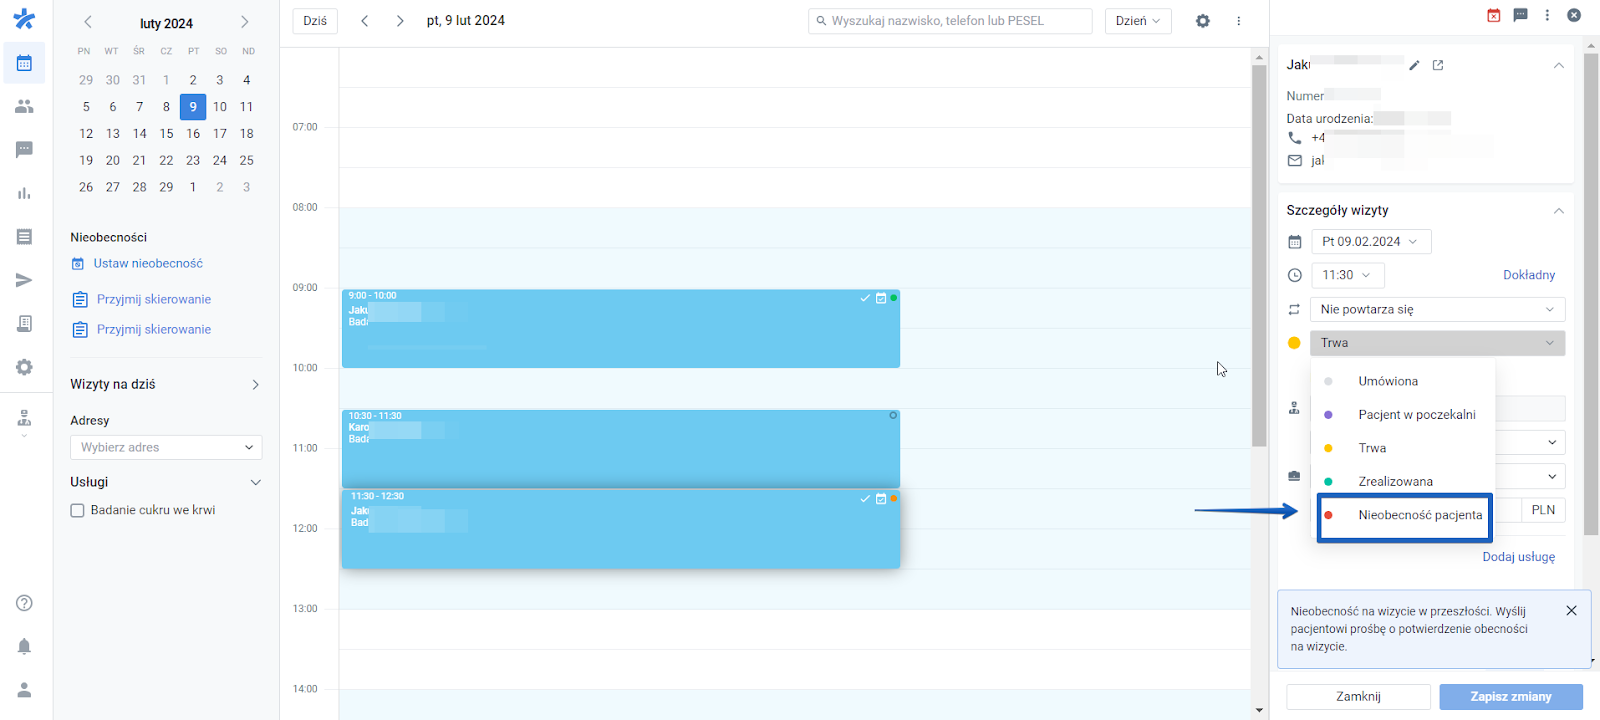This screenshot has height=720, width=1600.
Task: Edit patient data with pencil icon
Action: coord(1414,65)
